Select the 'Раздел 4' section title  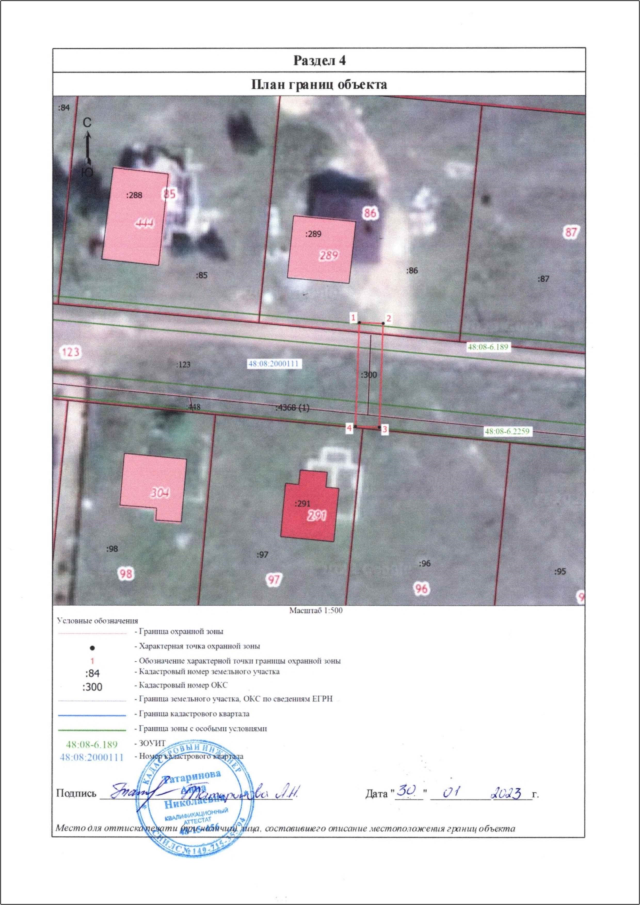click(319, 63)
